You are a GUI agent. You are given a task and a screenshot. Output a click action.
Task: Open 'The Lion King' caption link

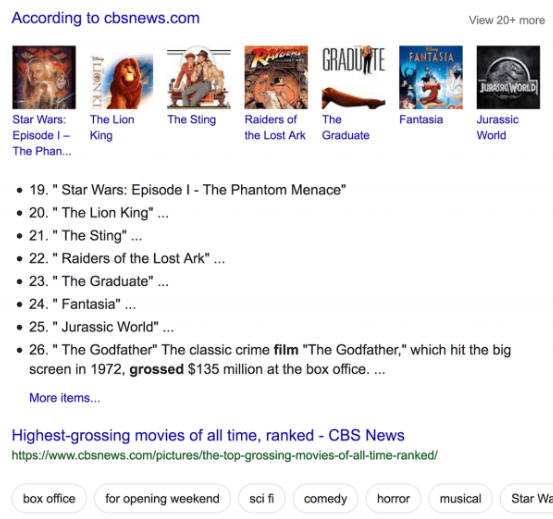pos(112,127)
